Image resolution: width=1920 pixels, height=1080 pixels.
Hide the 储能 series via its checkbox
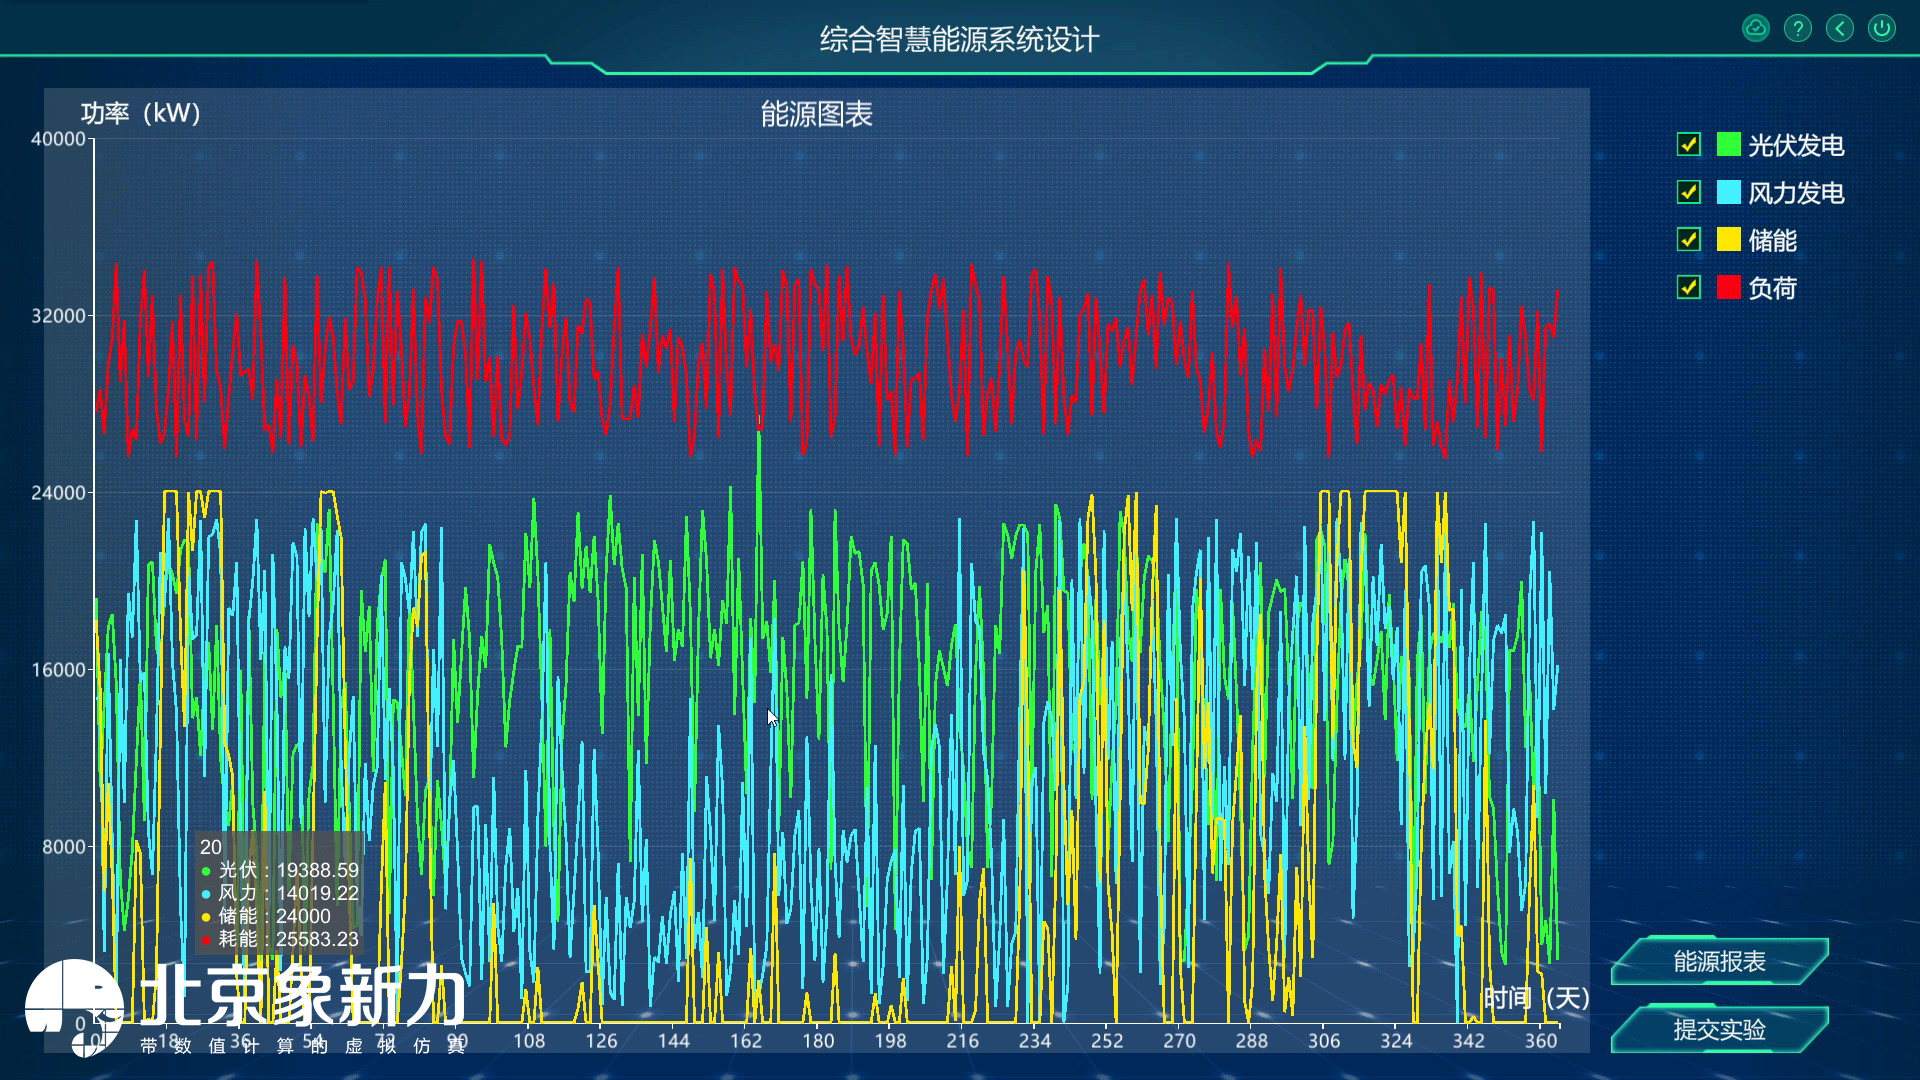1689,240
